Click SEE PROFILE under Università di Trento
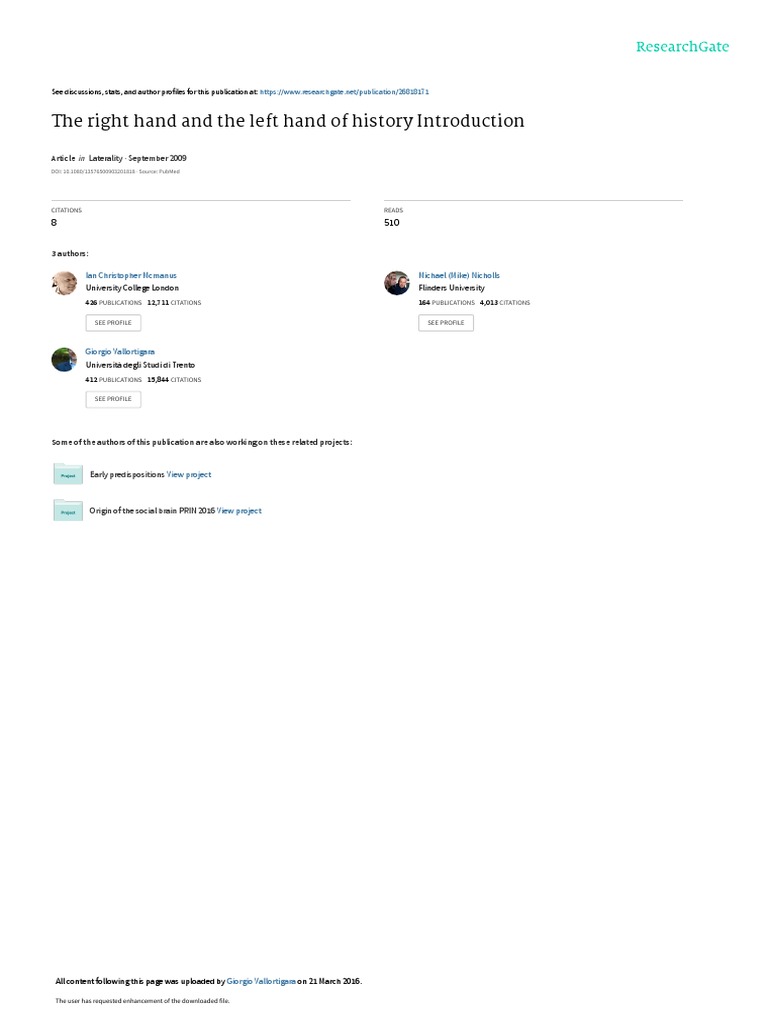 click(x=113, y=399)
